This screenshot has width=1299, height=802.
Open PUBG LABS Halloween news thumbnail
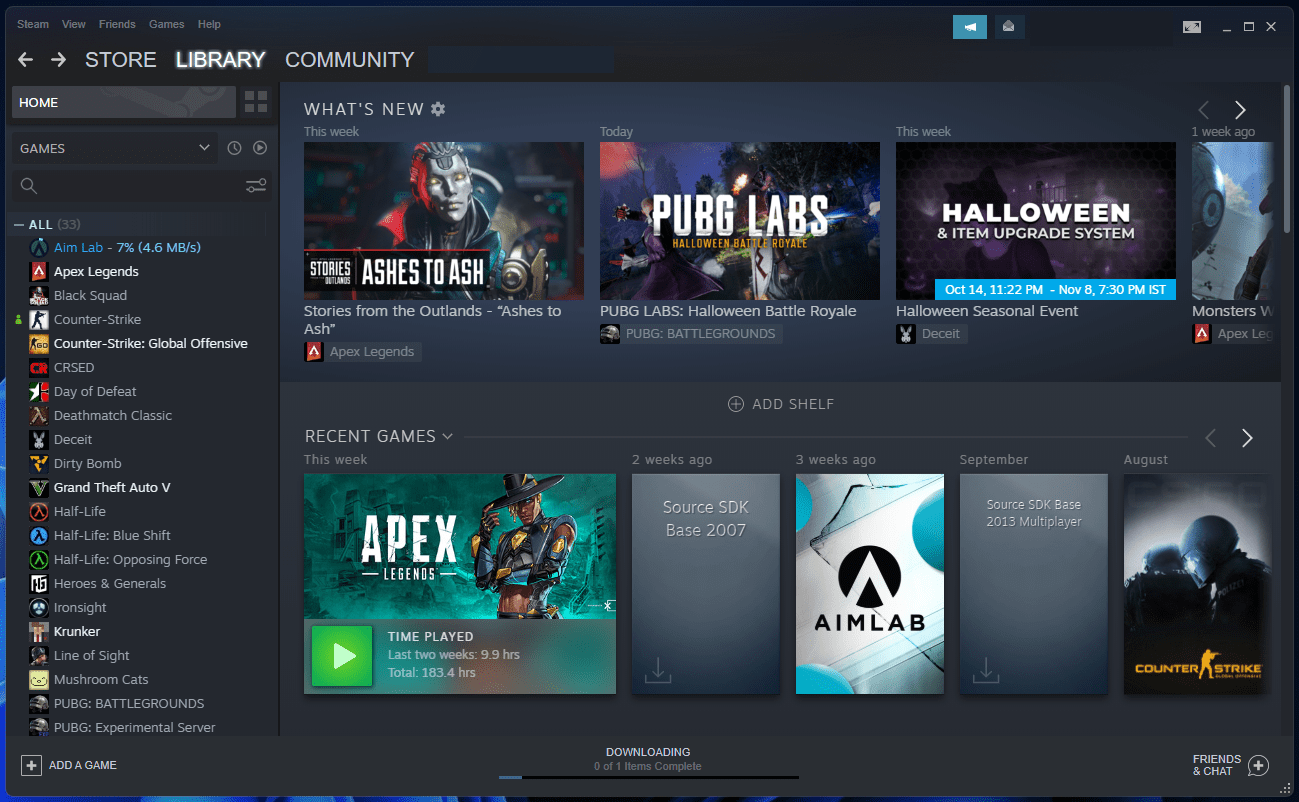point(740,221)
